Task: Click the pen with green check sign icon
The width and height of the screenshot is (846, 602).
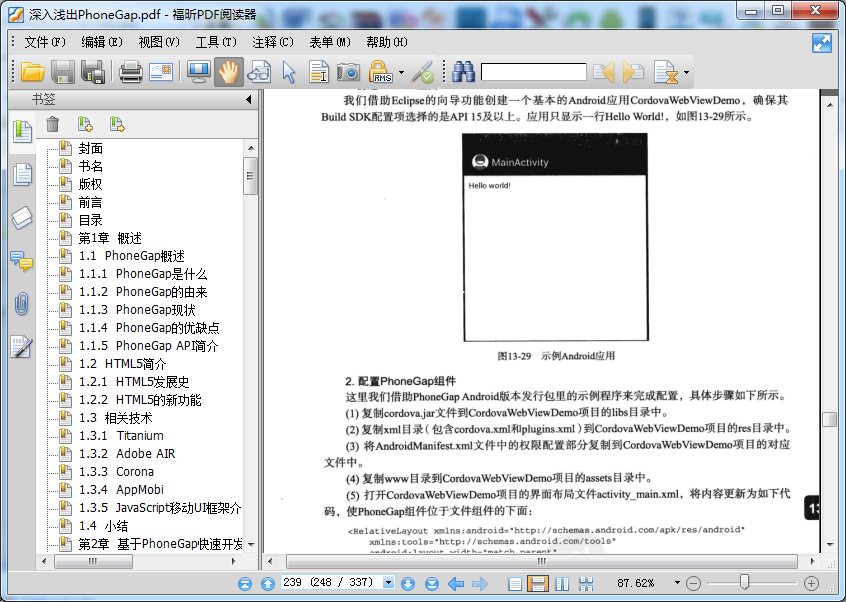Action: (422, 72)
